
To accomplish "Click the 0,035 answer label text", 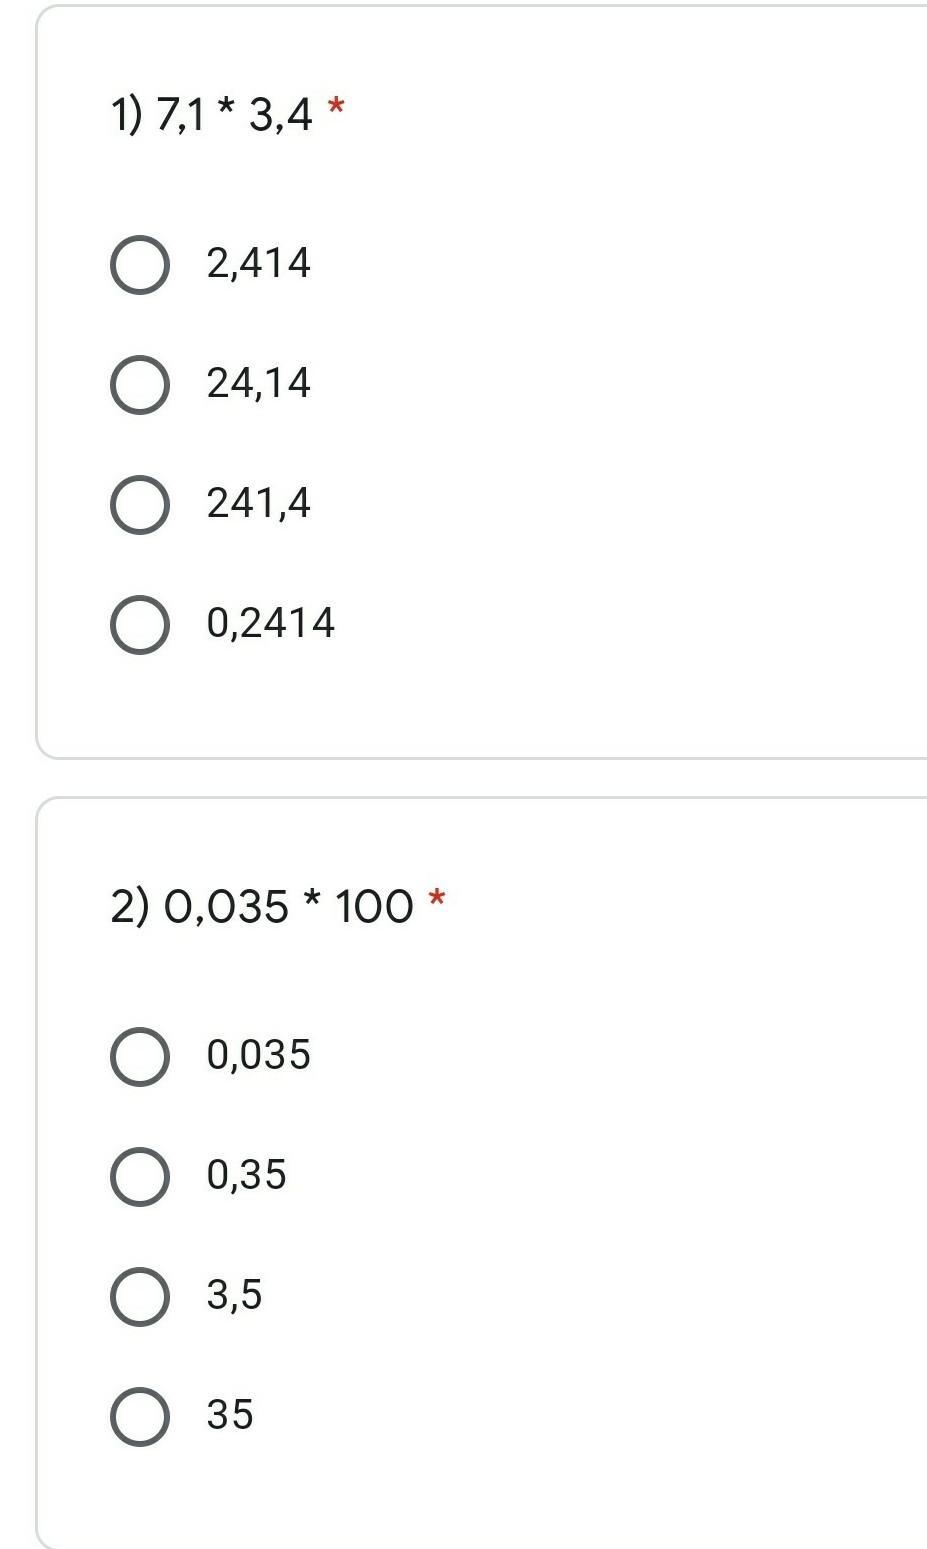I will tap(259, 1056).
